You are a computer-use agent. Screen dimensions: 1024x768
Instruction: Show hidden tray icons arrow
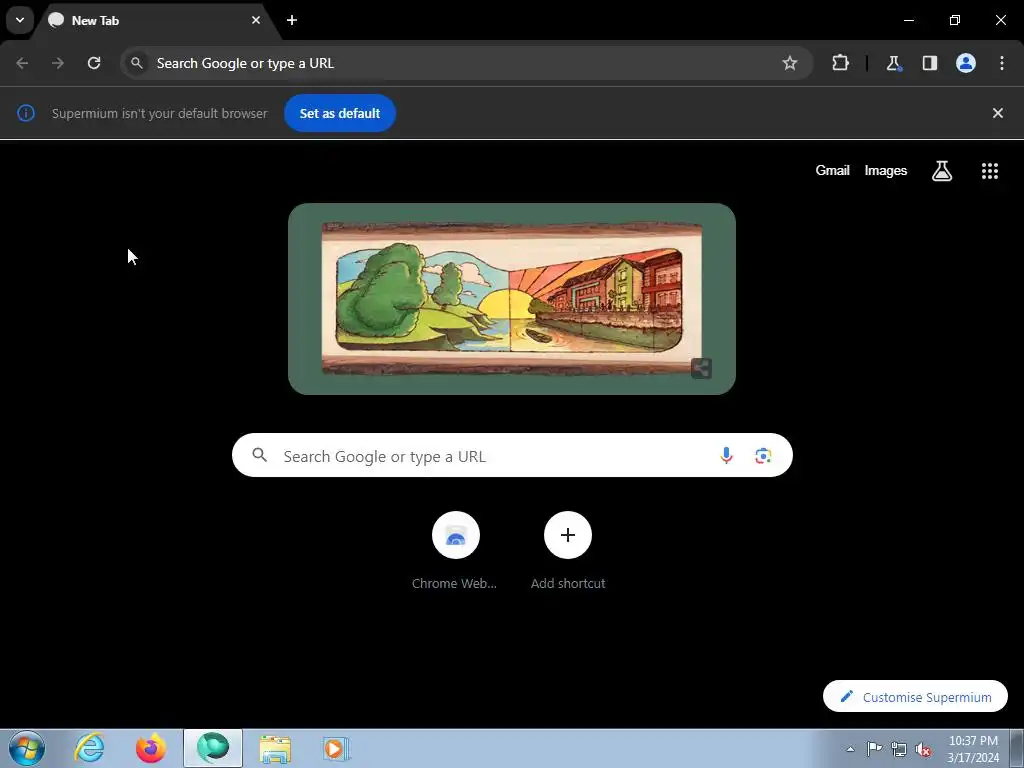click(850, 749)
